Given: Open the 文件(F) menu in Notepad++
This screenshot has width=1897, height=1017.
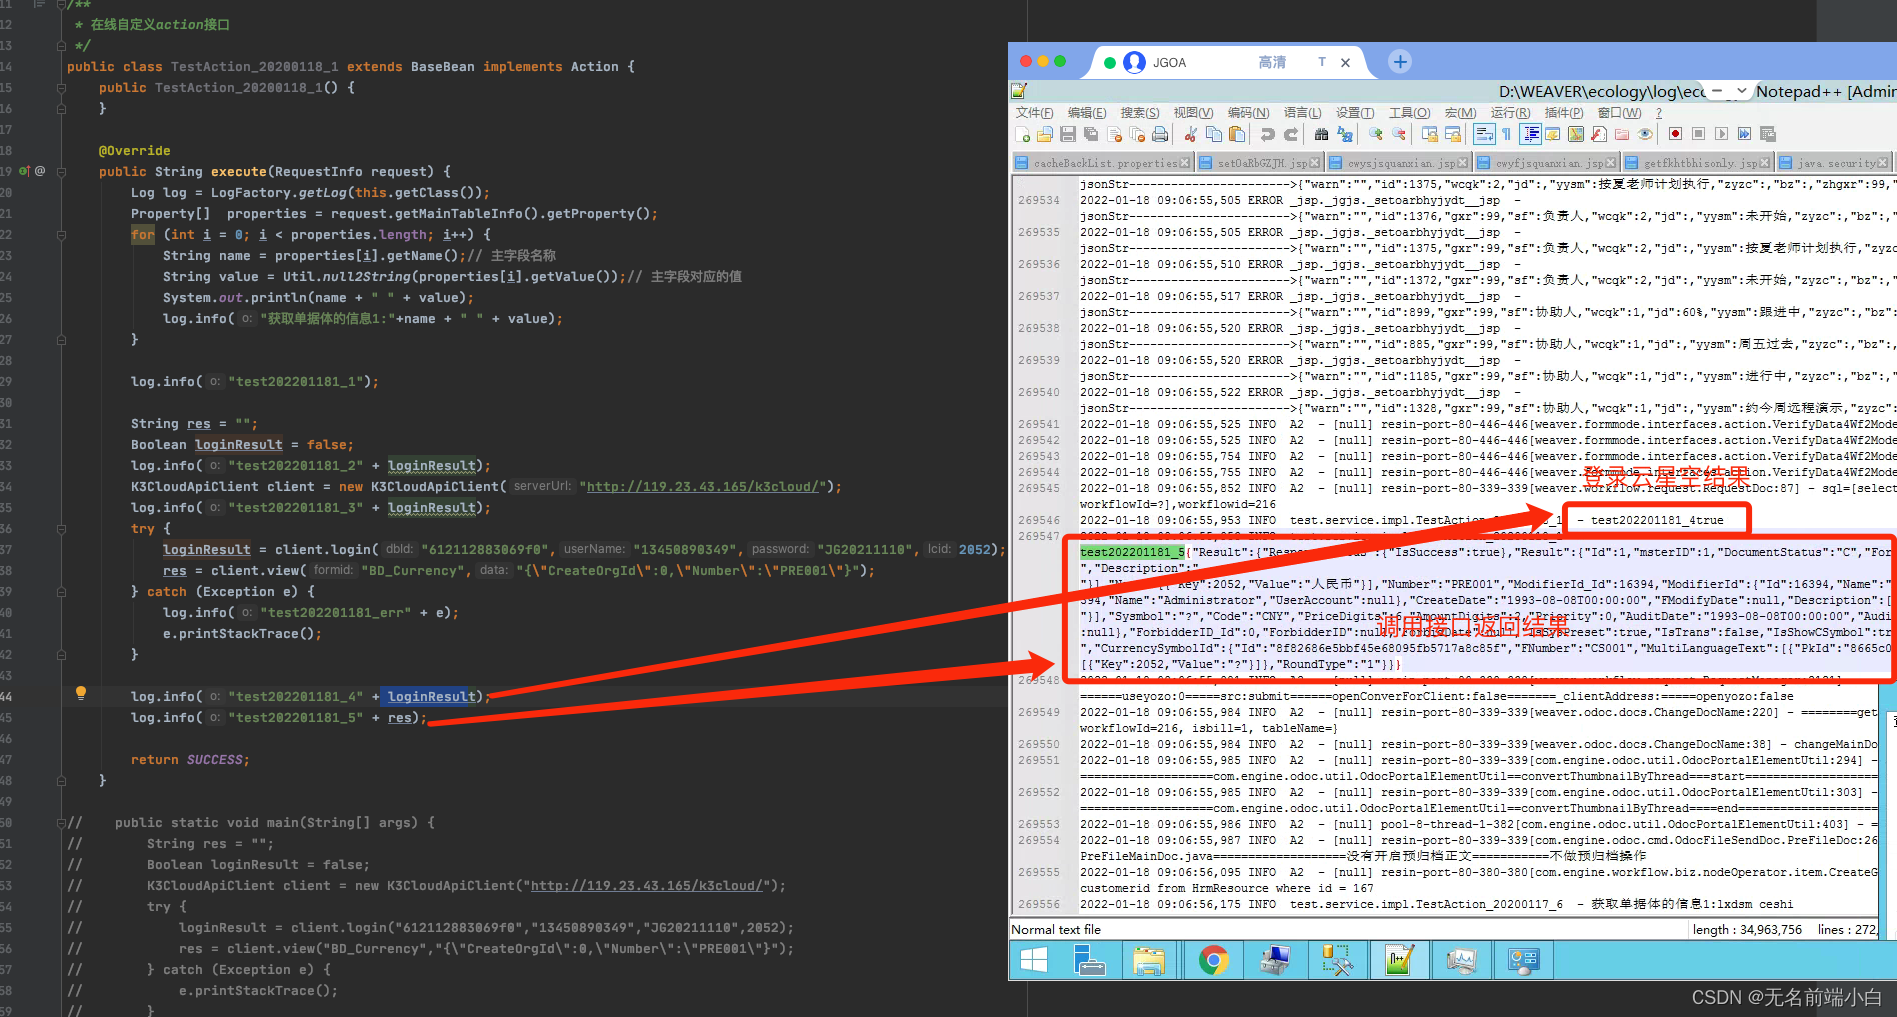Looking at the screenshot, I should [1034, 113].
